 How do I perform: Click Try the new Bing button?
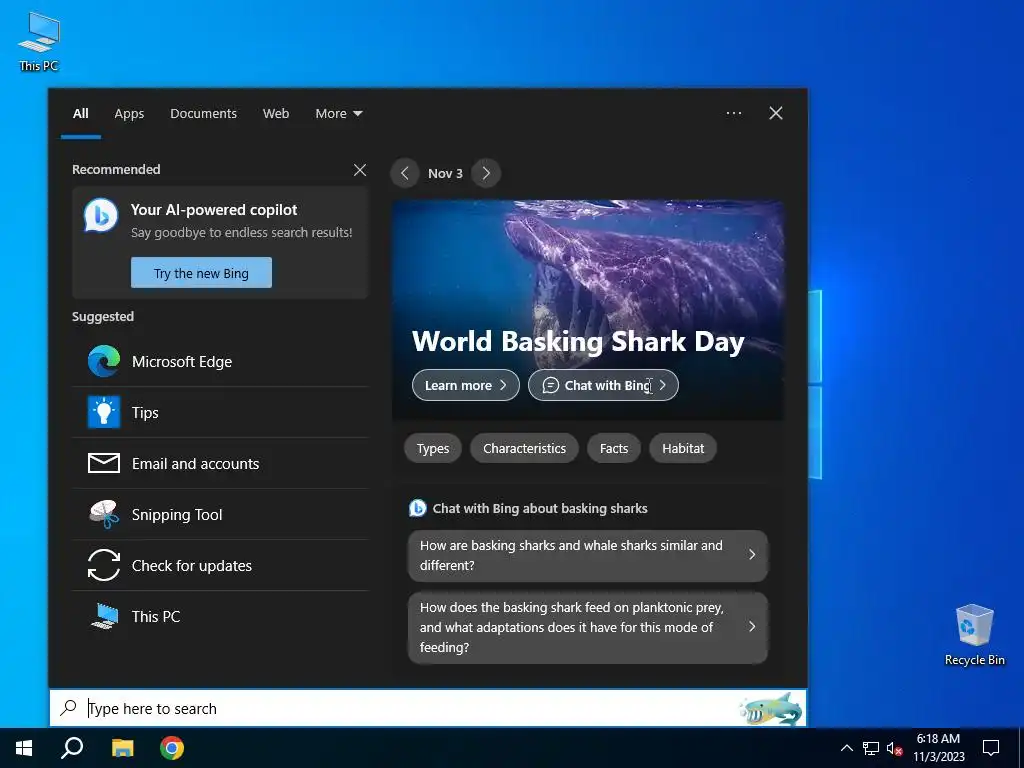pyautogui.click(x=201, y=272)
